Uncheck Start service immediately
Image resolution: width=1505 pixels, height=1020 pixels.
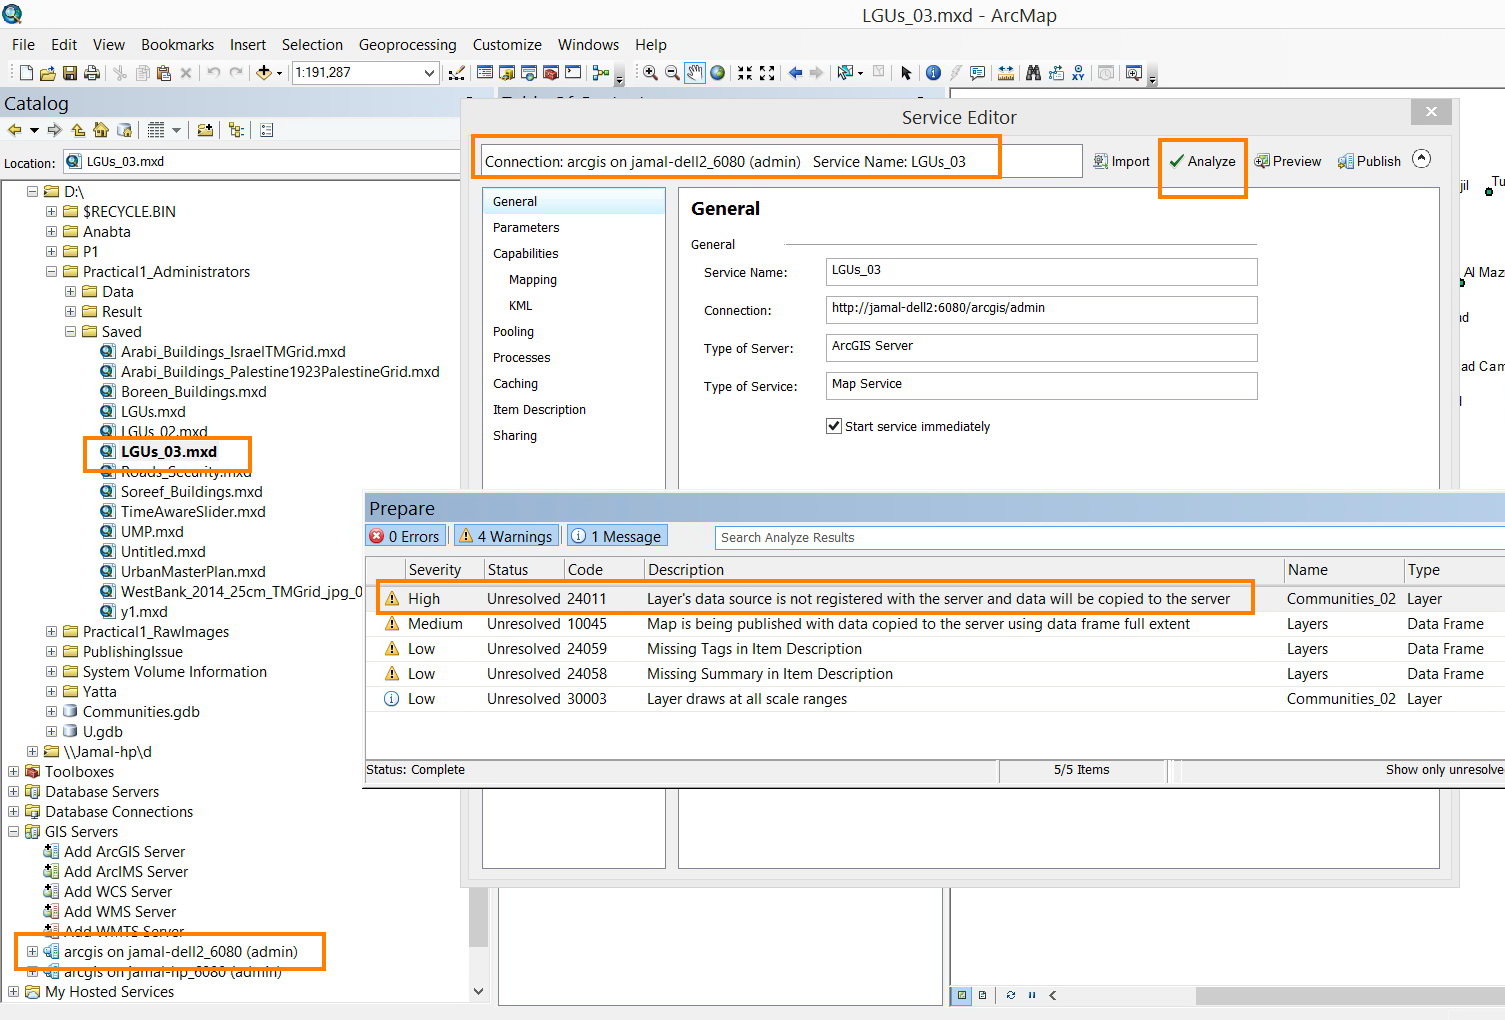[834, 426]
